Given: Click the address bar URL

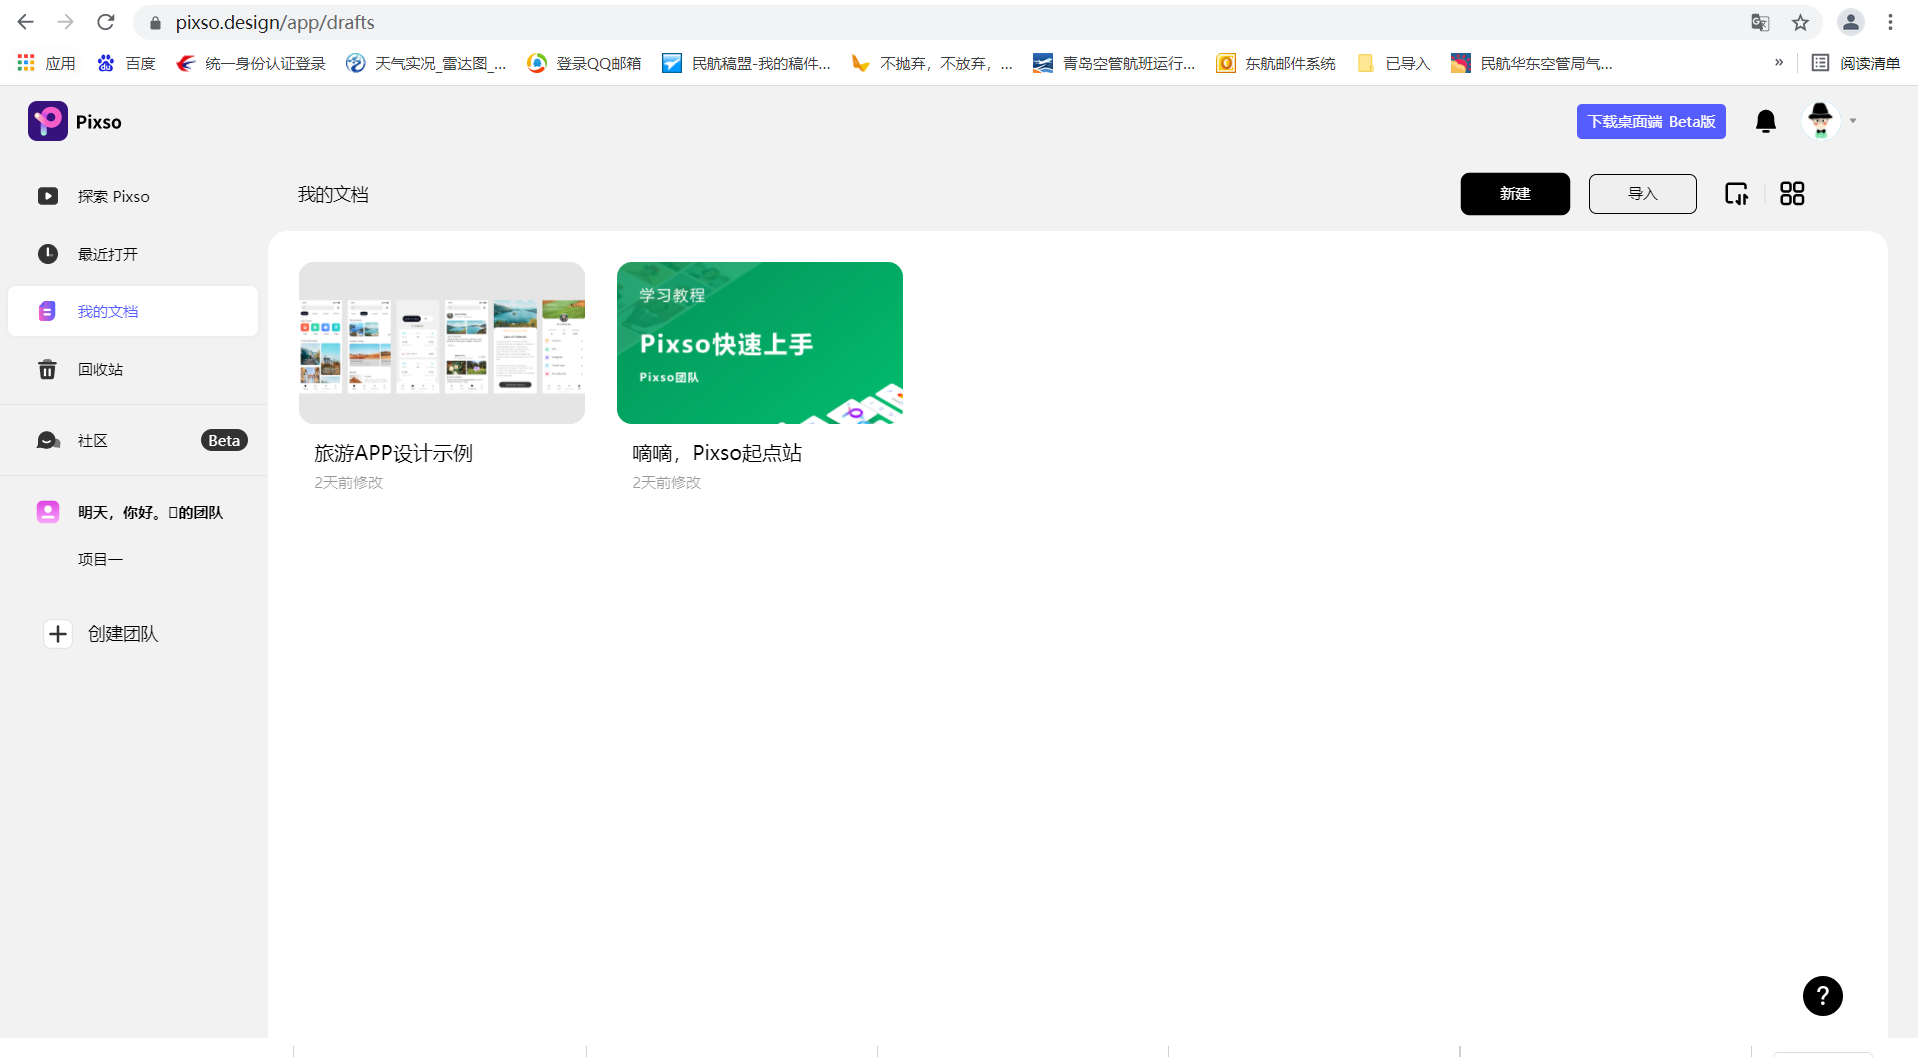Looking at the screenshot, I should point(275,22).
